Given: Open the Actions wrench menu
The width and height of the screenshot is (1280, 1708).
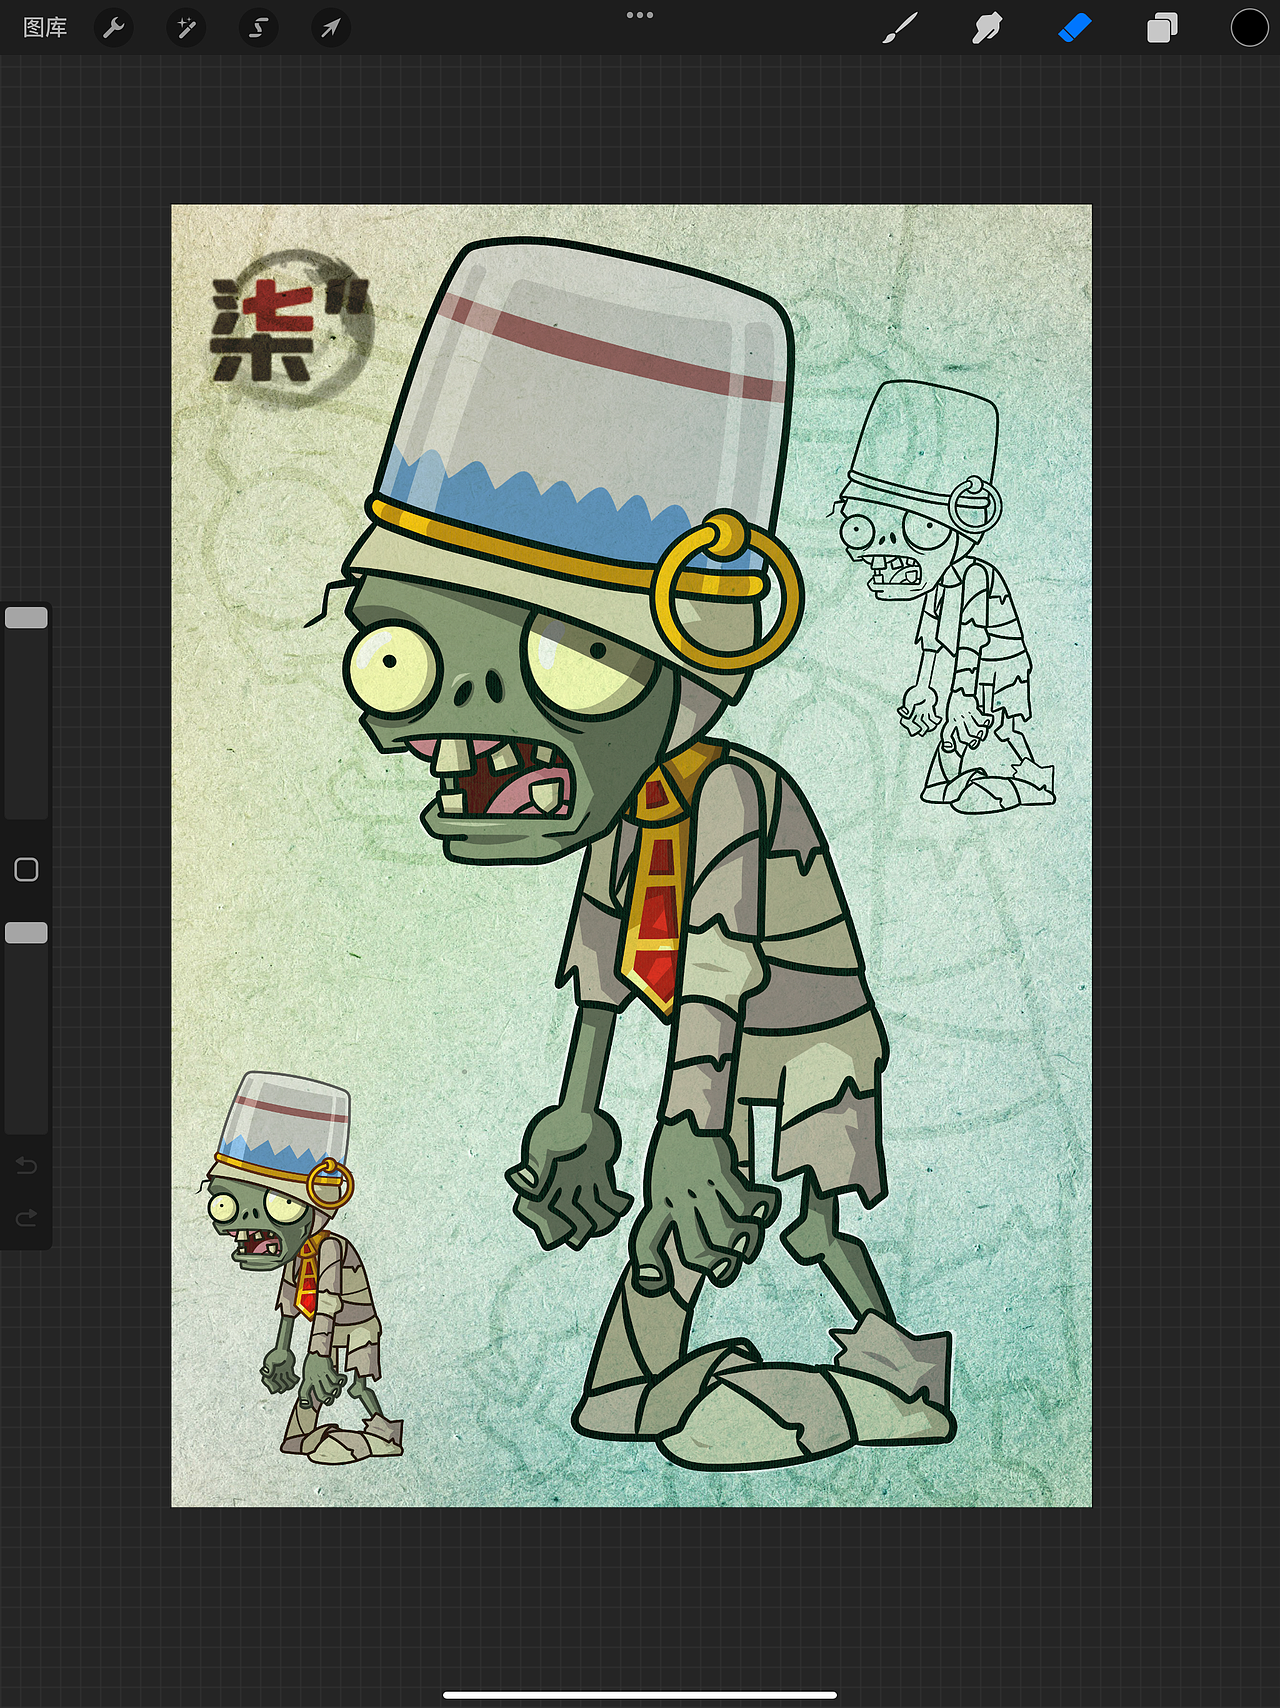Looking at the screenshot, I should coord(114,28).
